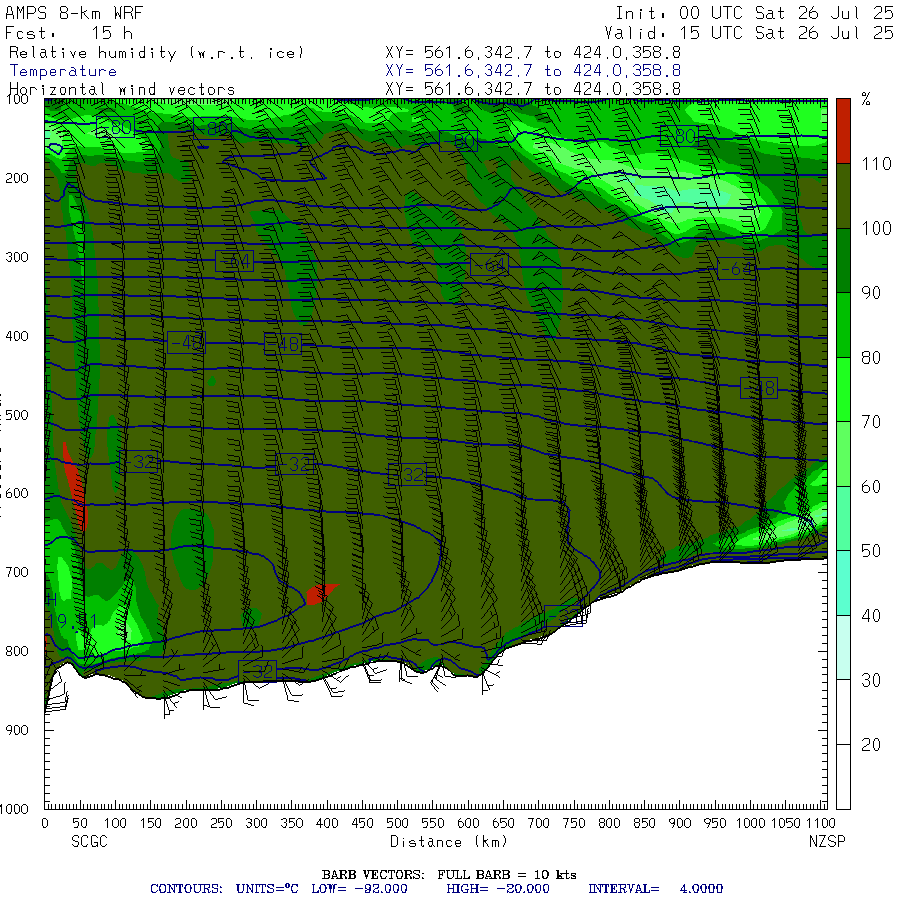Select the "INTERVAL= 4.0000" footer value

pos(655,889)
